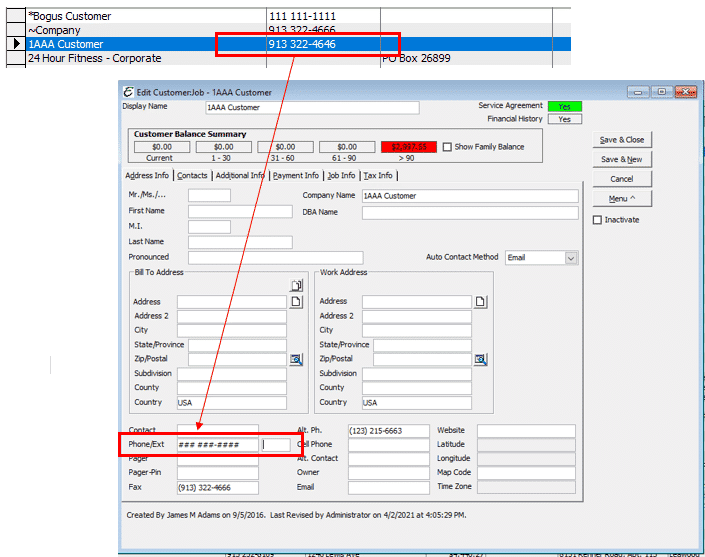This screenshot has width=705, height=557.
Task: Click the phone Ext field
Action: point(276,445)
